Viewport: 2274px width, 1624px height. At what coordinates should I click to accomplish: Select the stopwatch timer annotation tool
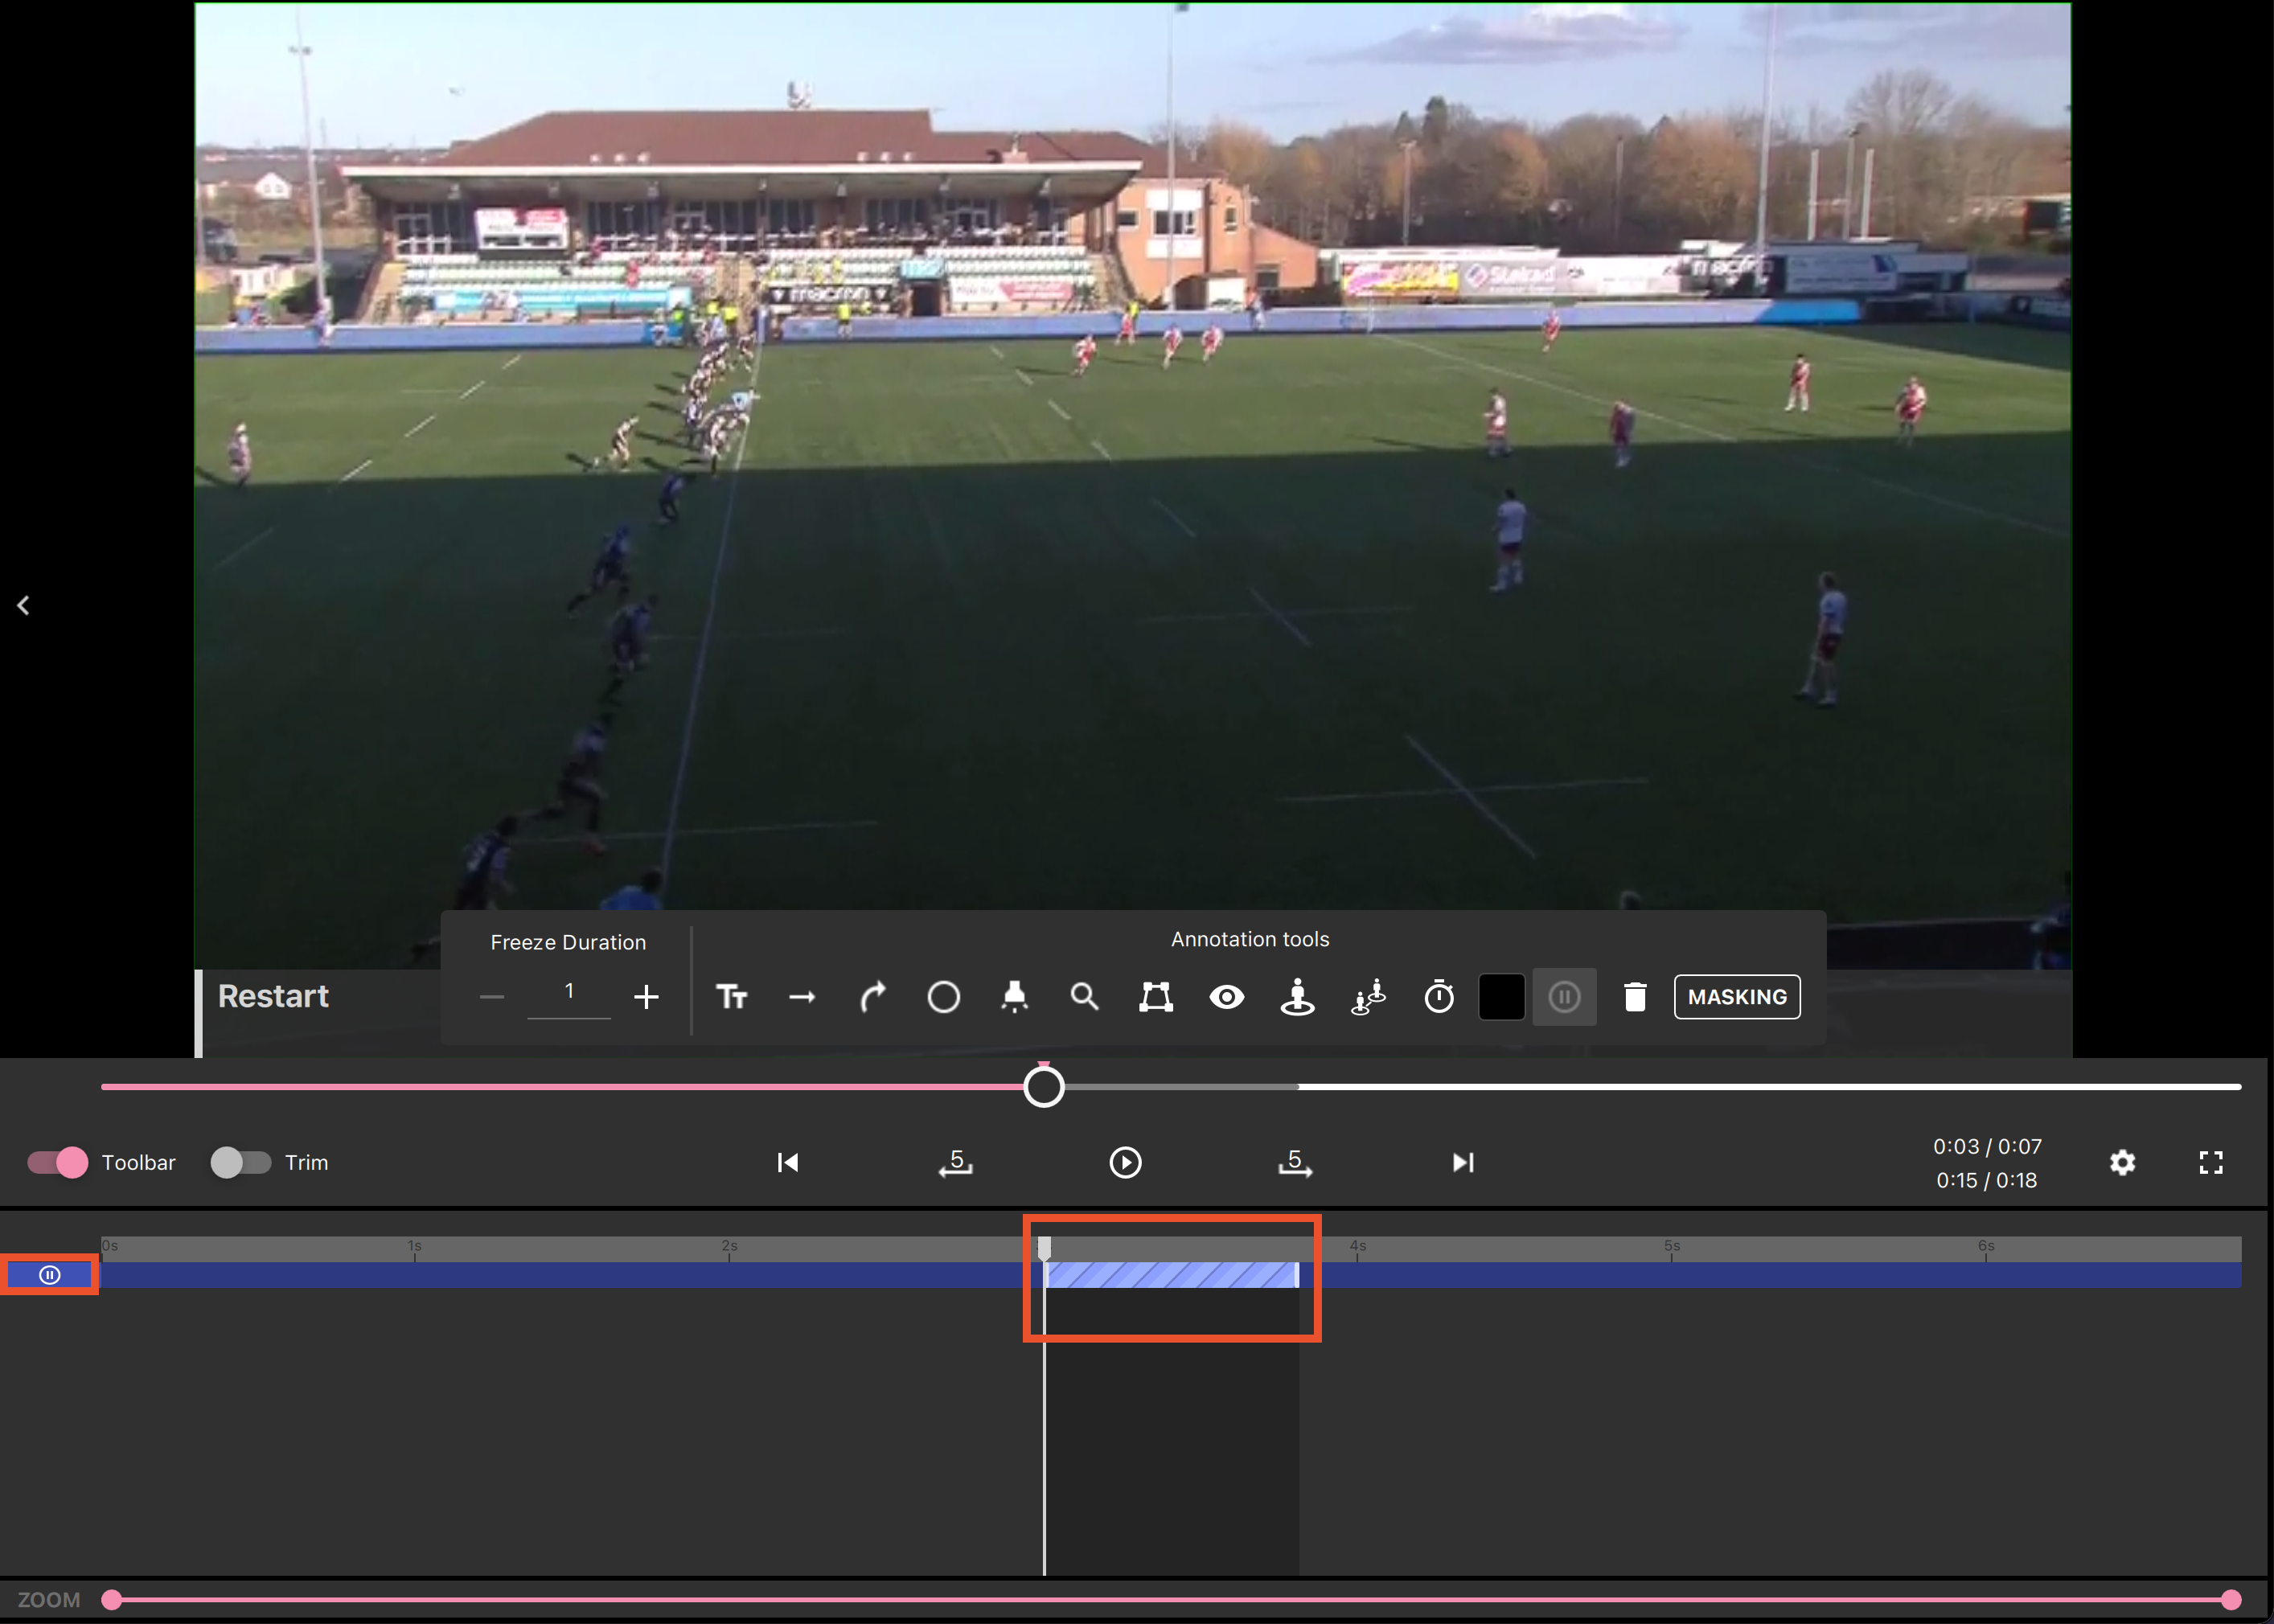(x=1439, y=997)
